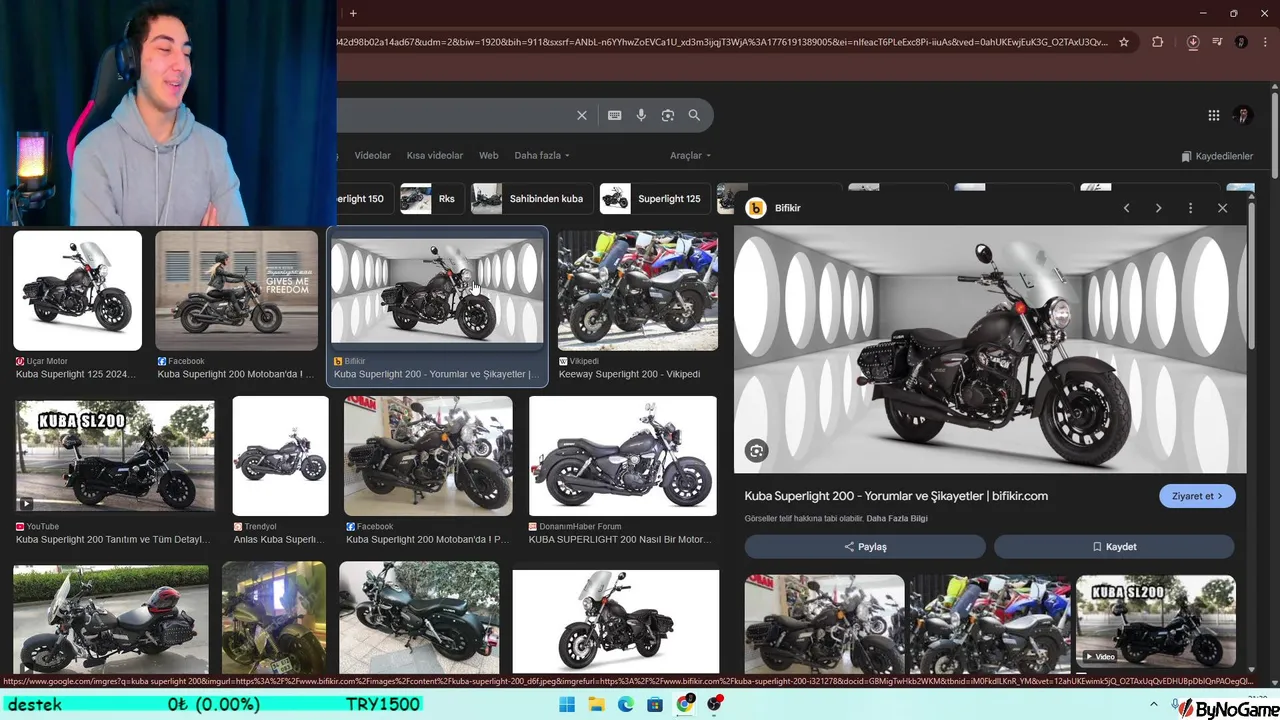Launch Microsoft Edge from taskbar
This screenshot has width=1280, height=720.
click(626, 705)
